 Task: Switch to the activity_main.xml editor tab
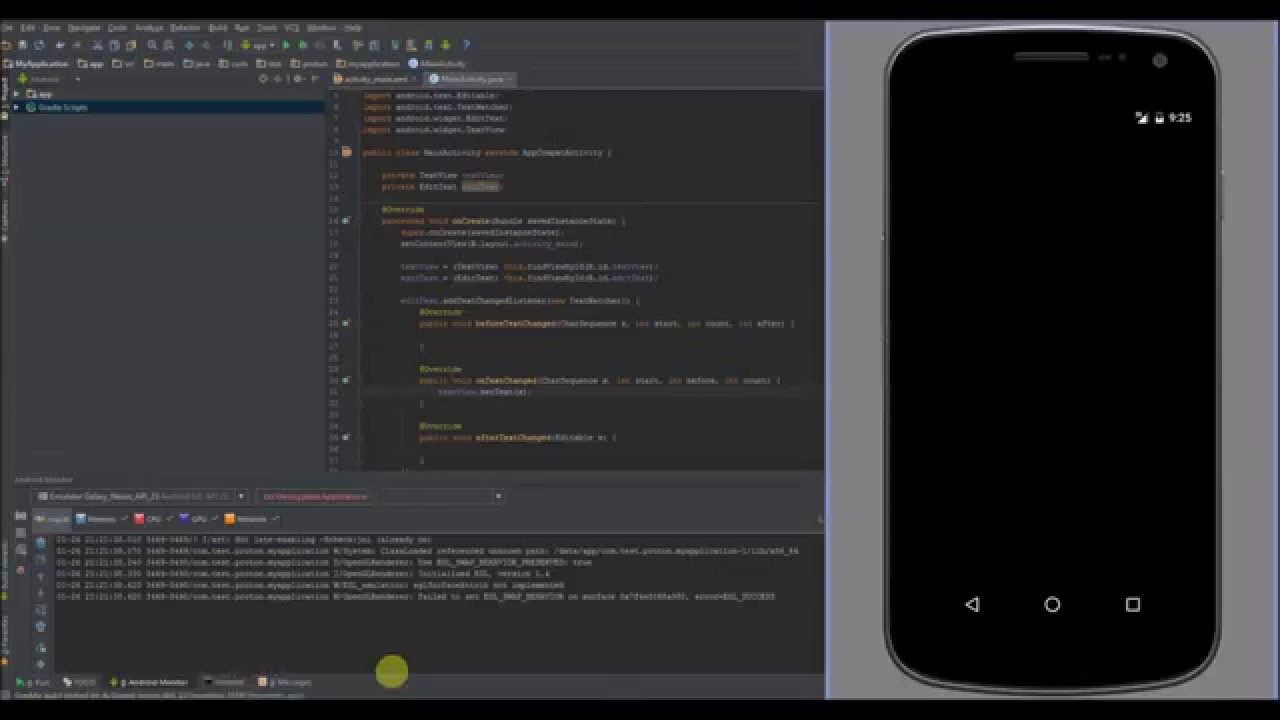[371, 79]
